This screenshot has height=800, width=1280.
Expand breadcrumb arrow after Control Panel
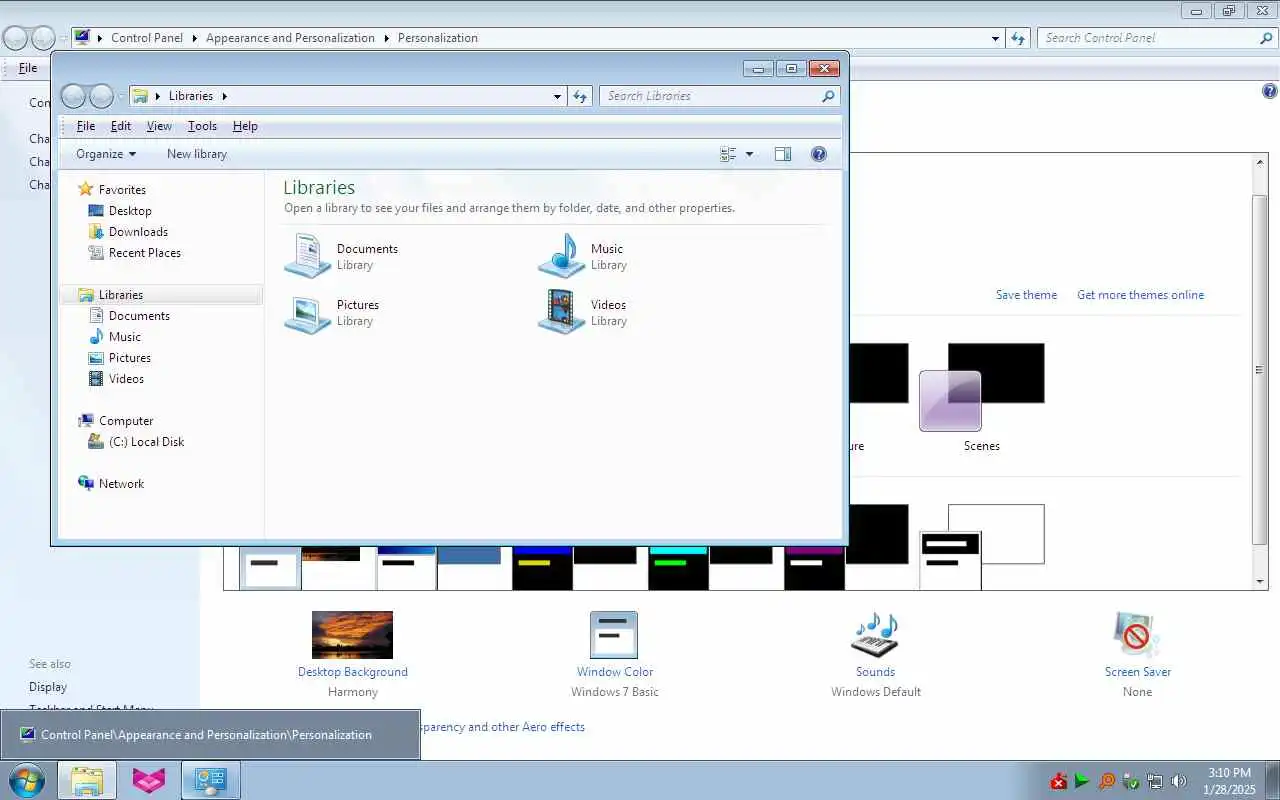tap(194, 38)
